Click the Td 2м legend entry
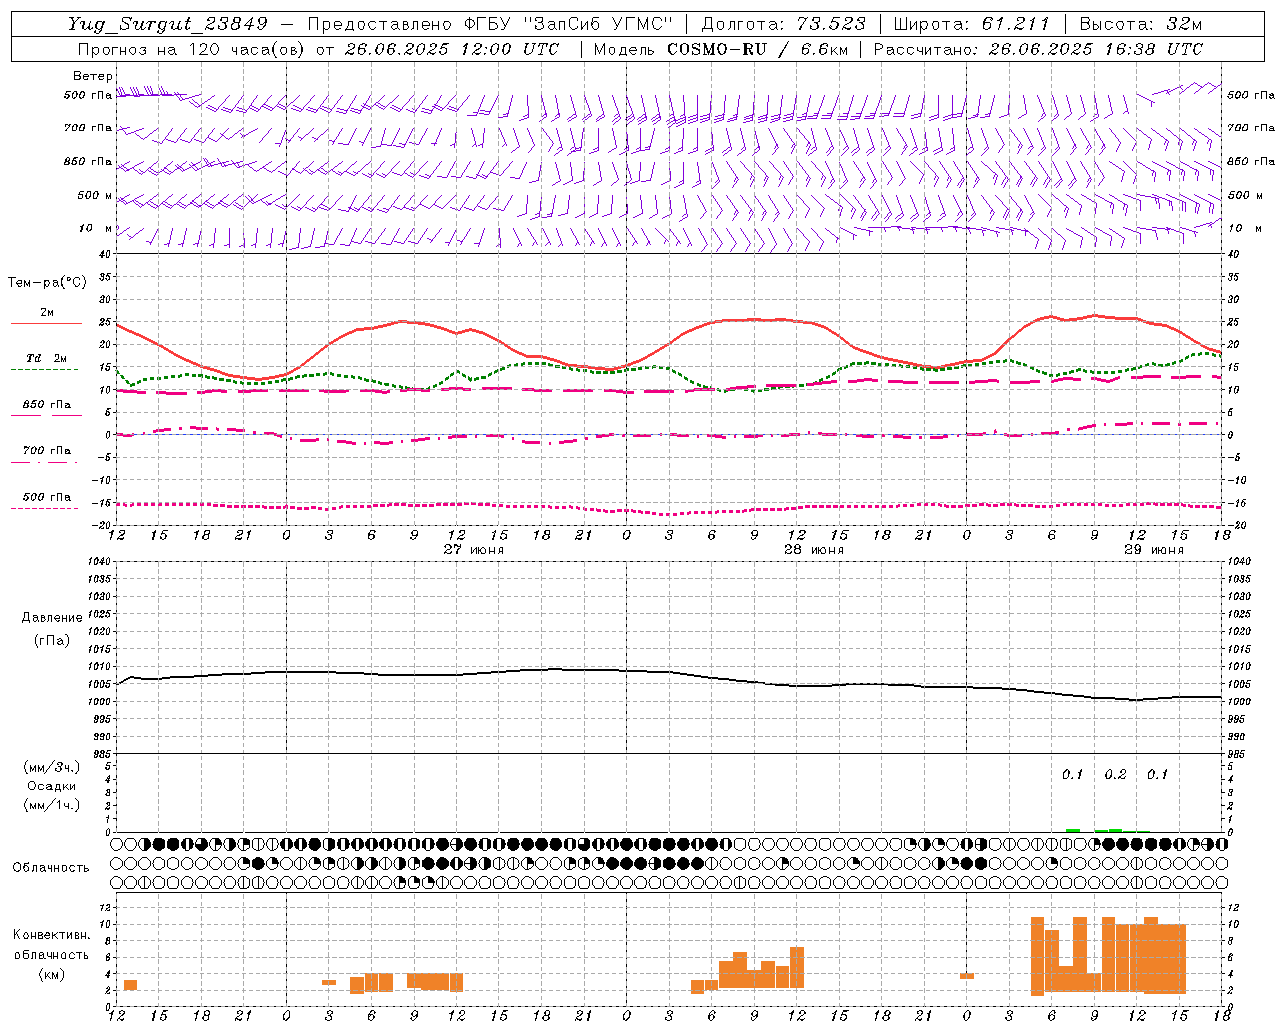Image resolution: width=1280 pixels, height=1024 pixels. click(47, 358)
